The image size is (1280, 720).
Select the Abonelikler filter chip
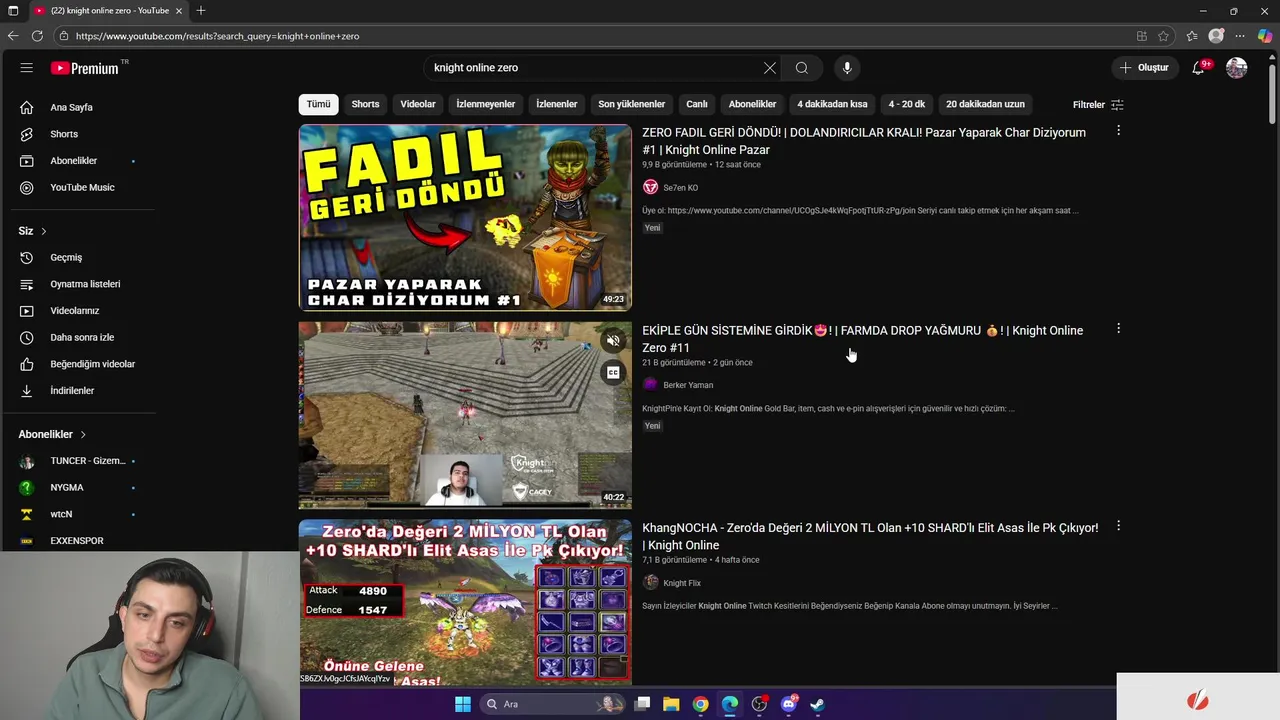click(x=752, y=104)
